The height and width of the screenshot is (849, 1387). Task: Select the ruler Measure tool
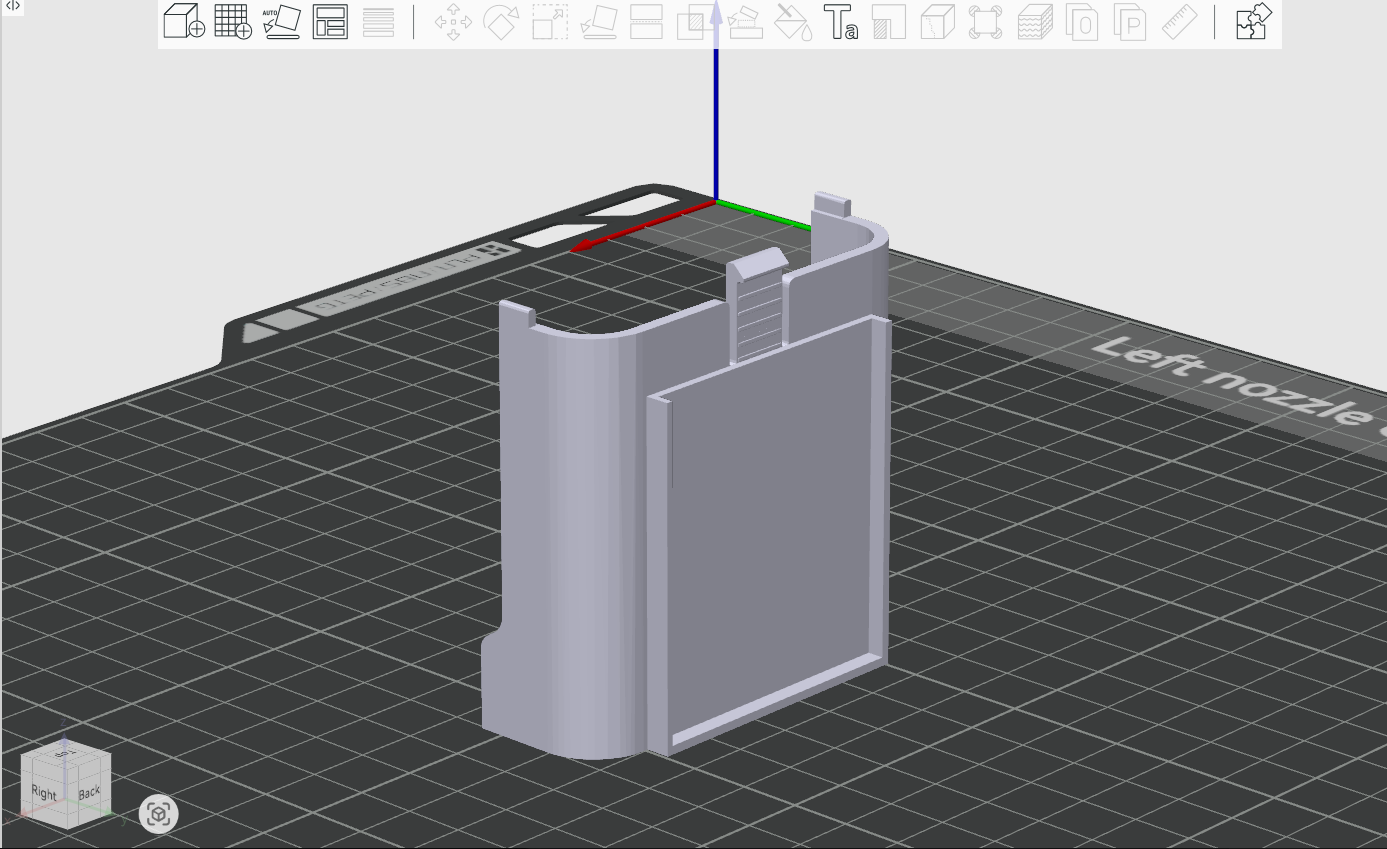(x=1180, y=22)
